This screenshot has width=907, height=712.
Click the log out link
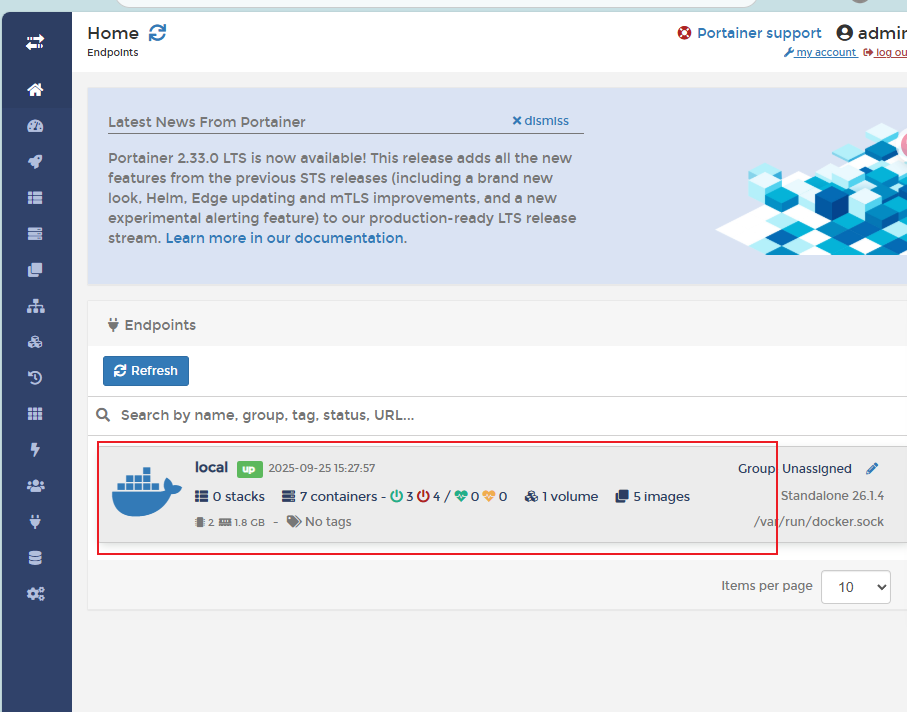[886, 53]
